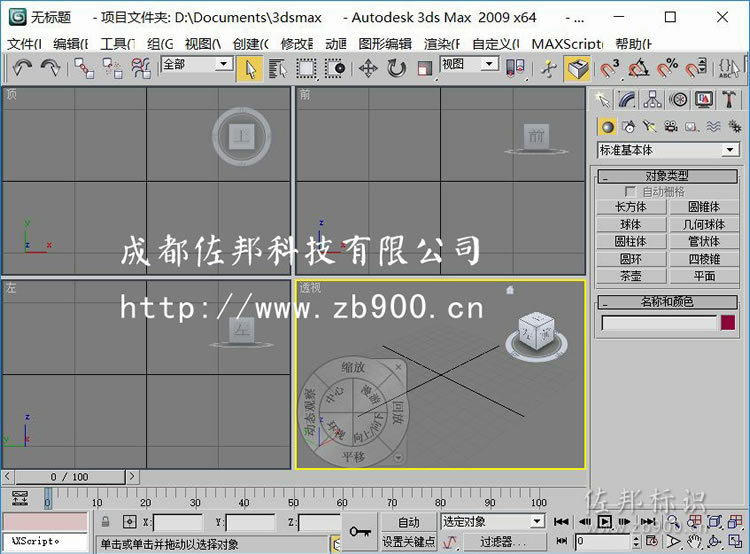The width and height of the screenshot is (750, 554).
Task: Collapse the 对象类型 rollout
Action: [x=667, y=176]
